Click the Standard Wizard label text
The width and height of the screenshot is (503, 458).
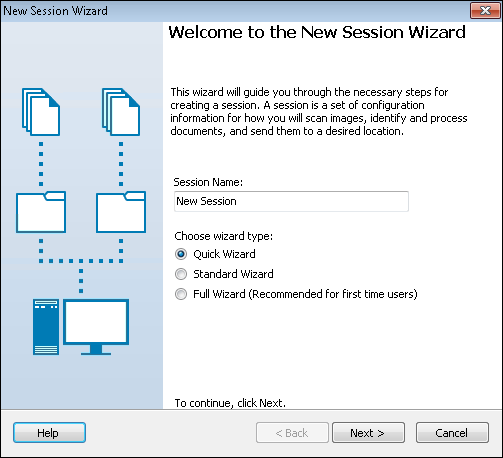coord(233,274)
